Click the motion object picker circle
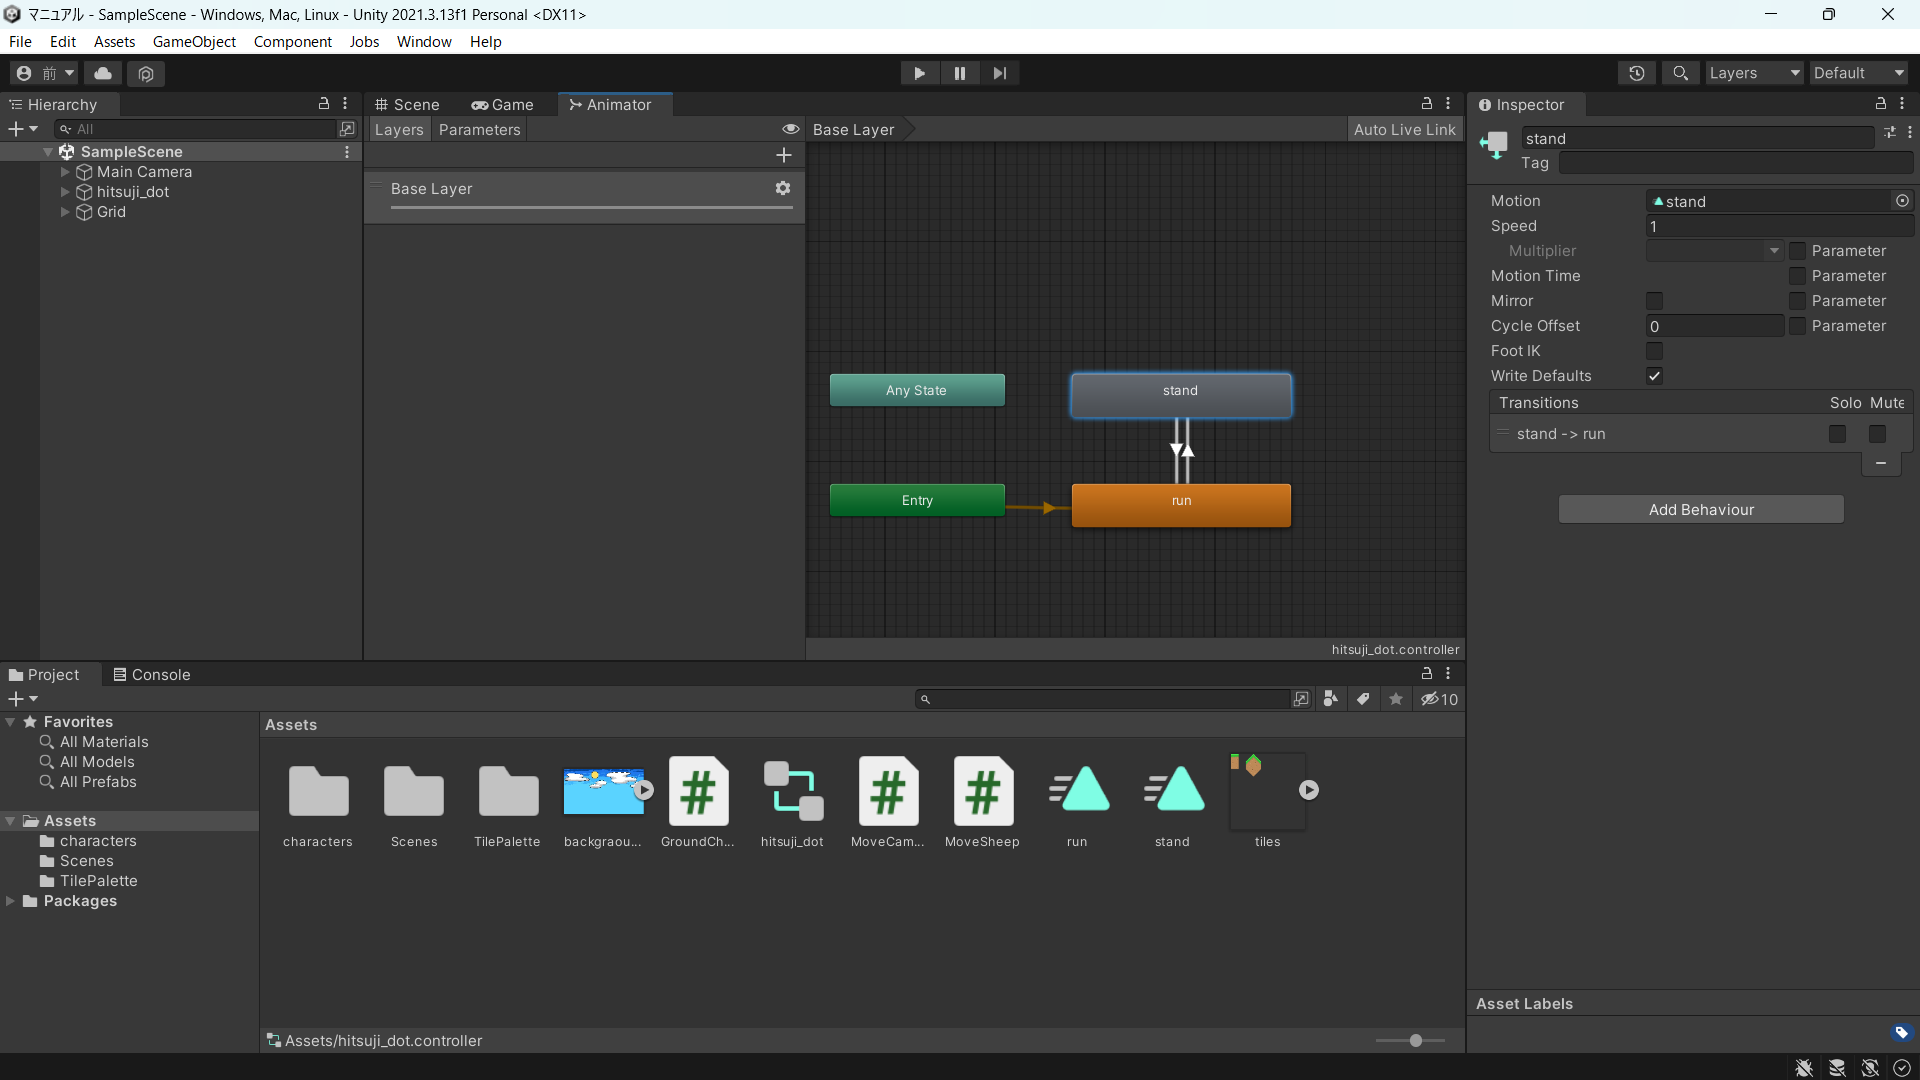The image size is (1920, 1080). (x=1902, y=201)
